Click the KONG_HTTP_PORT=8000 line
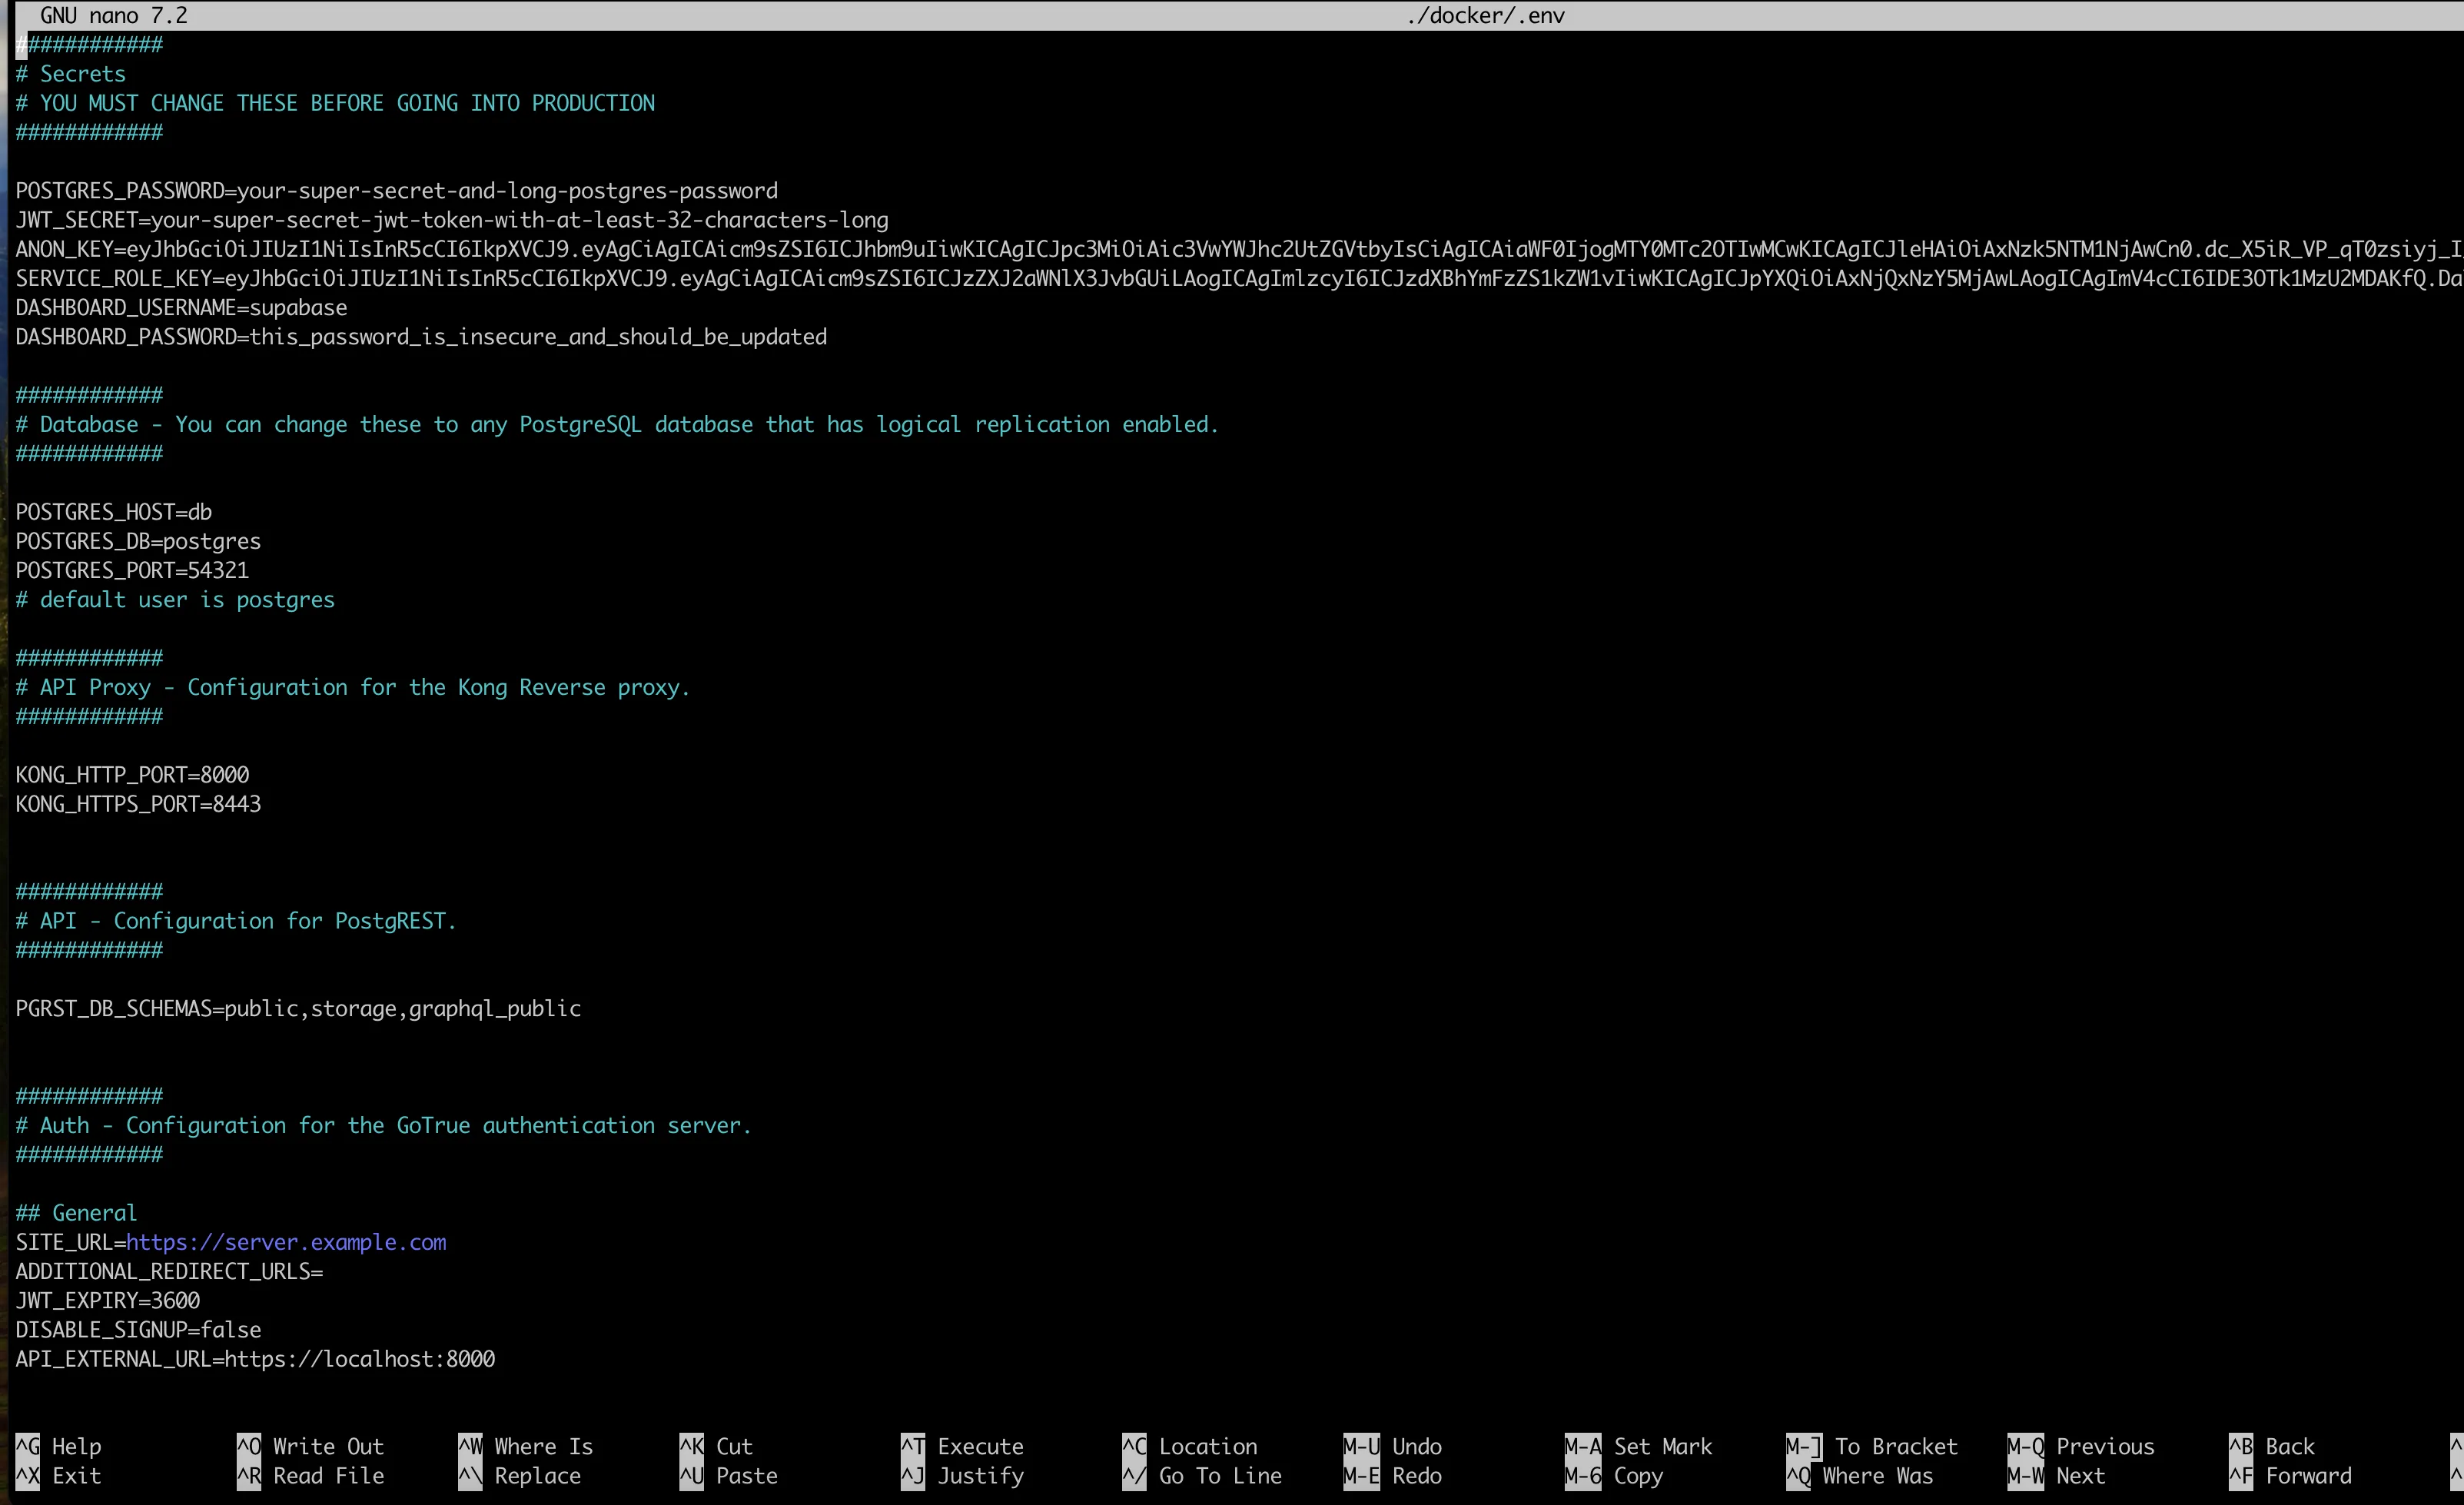 [x=132, y=774]
